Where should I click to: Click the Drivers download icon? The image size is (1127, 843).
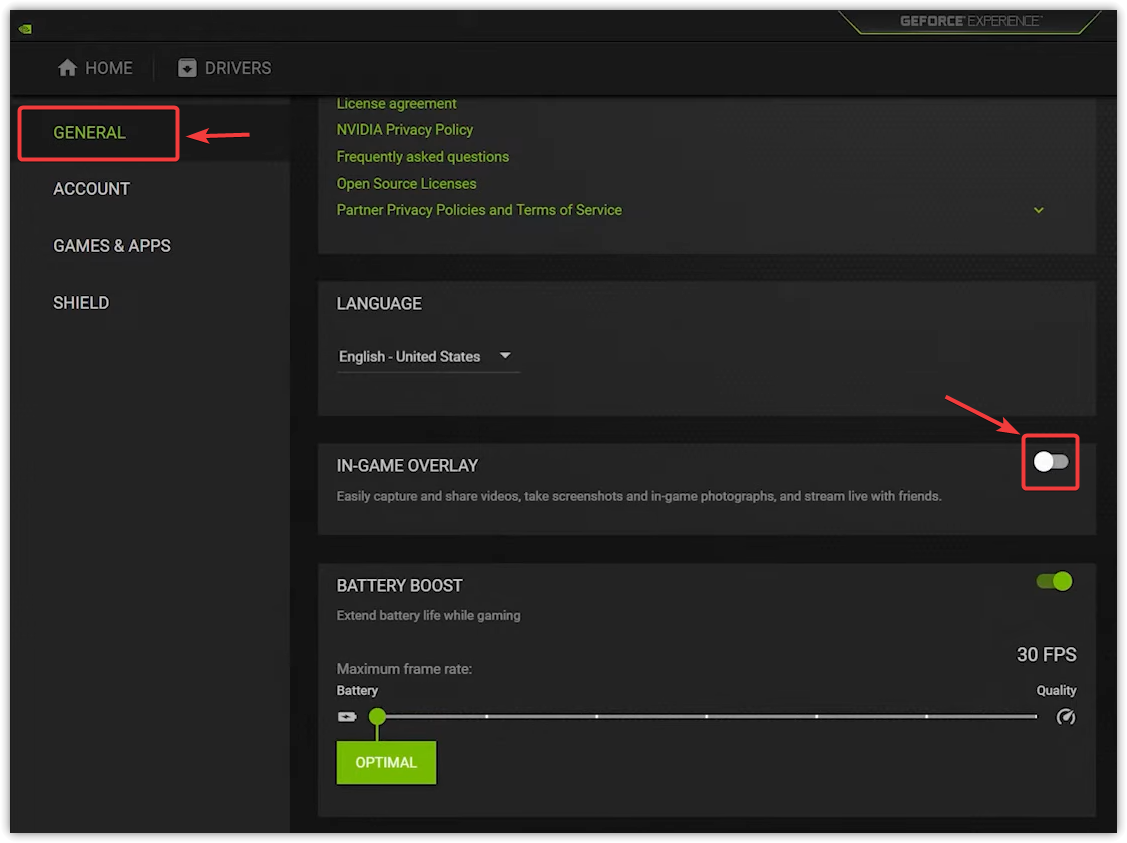pos(187,68)
